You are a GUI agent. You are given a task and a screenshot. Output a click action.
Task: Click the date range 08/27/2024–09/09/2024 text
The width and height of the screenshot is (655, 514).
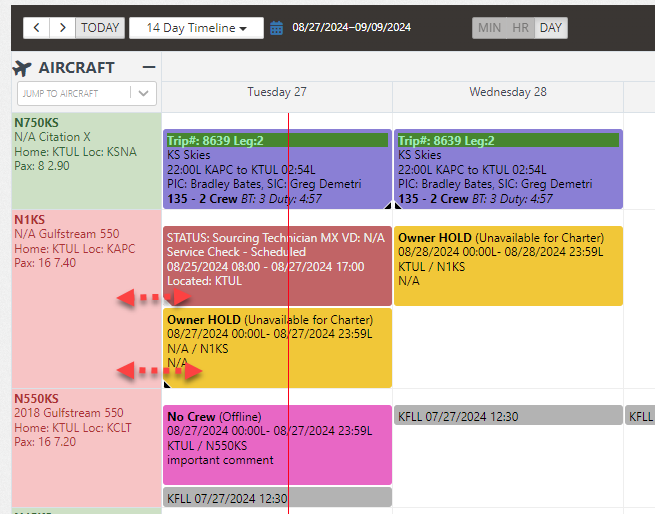(351, 28)
